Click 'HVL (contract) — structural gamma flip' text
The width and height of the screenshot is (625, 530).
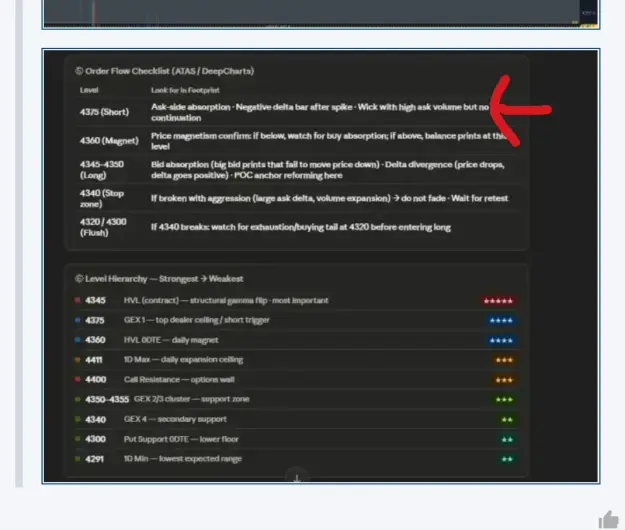[226, 300]
